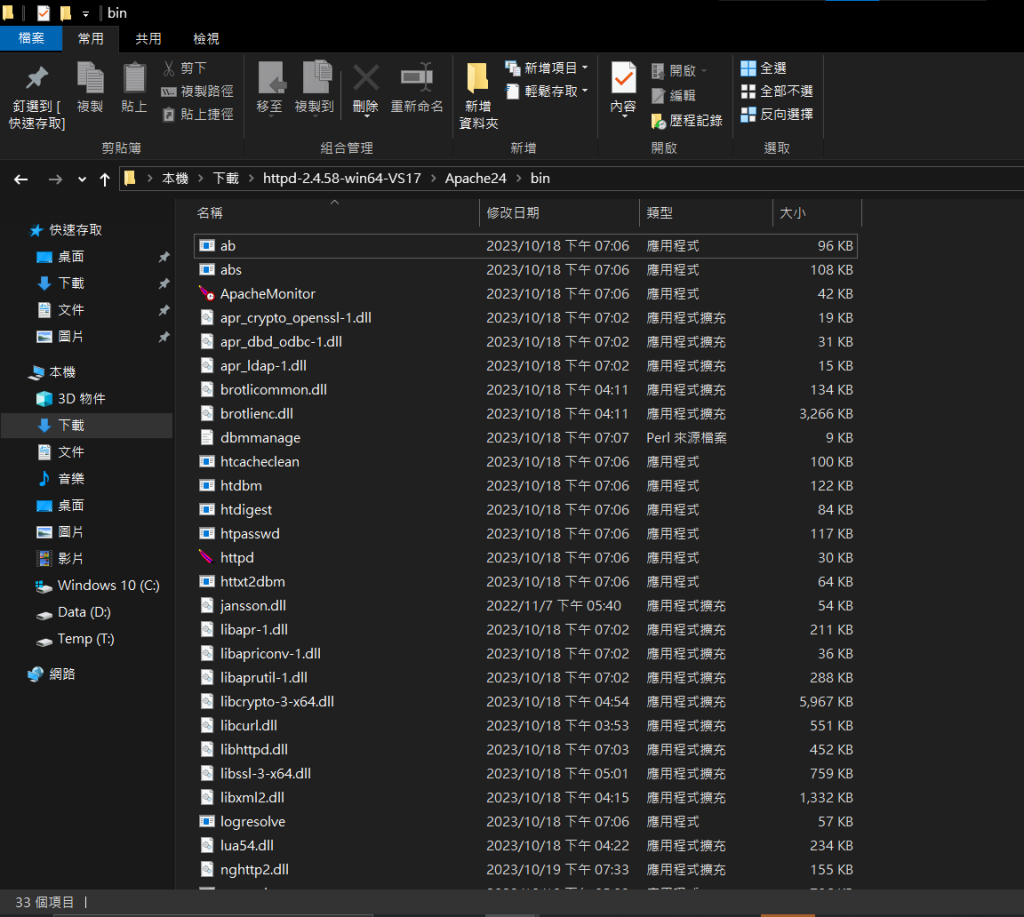Create a new folder with 新增資料夾
Screen dimensions: 1024x917
[478, 96]
